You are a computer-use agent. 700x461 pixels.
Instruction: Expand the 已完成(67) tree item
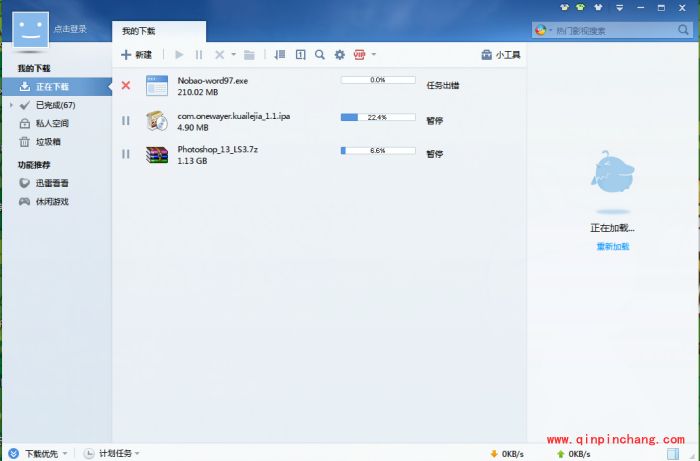click(x=11, y=105)
